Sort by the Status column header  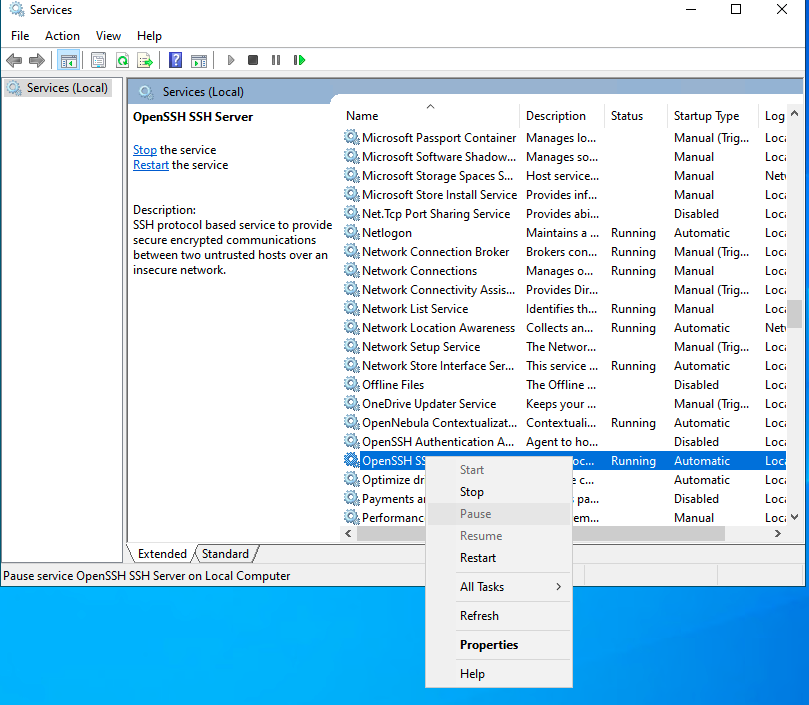pos(636,116)
